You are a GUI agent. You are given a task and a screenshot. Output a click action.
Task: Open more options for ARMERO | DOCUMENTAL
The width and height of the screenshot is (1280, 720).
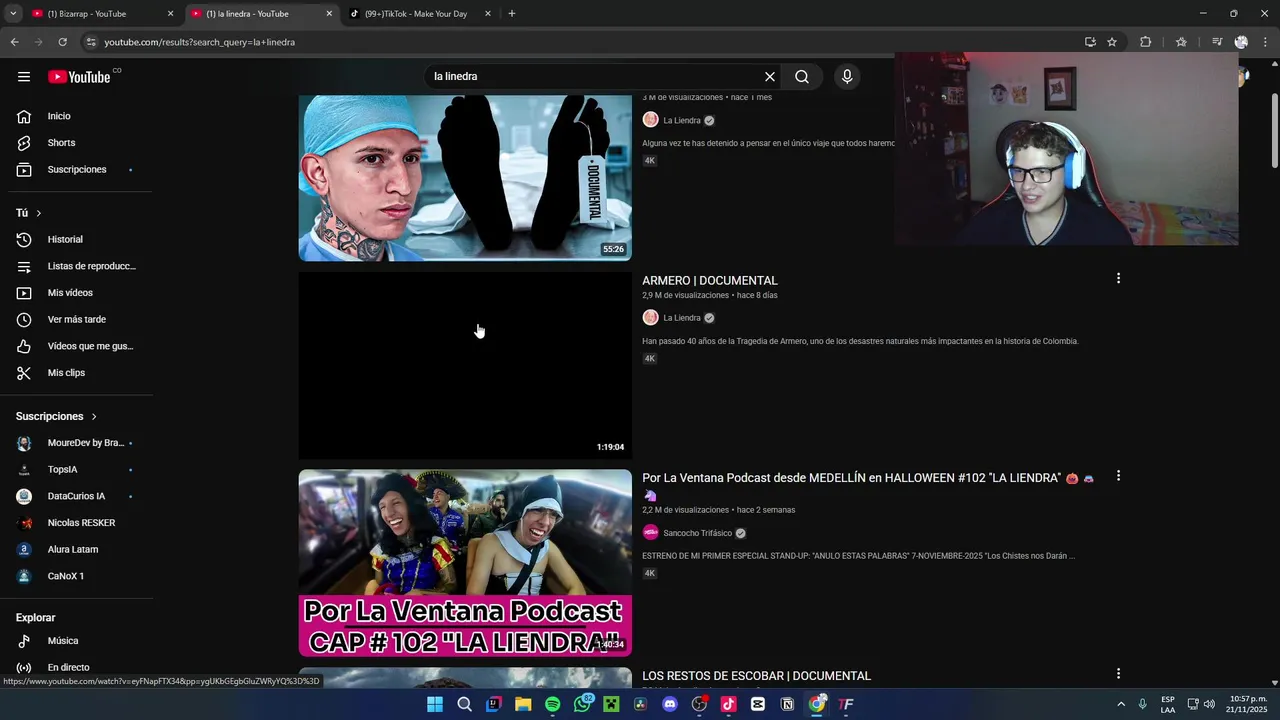(1118, 278)
